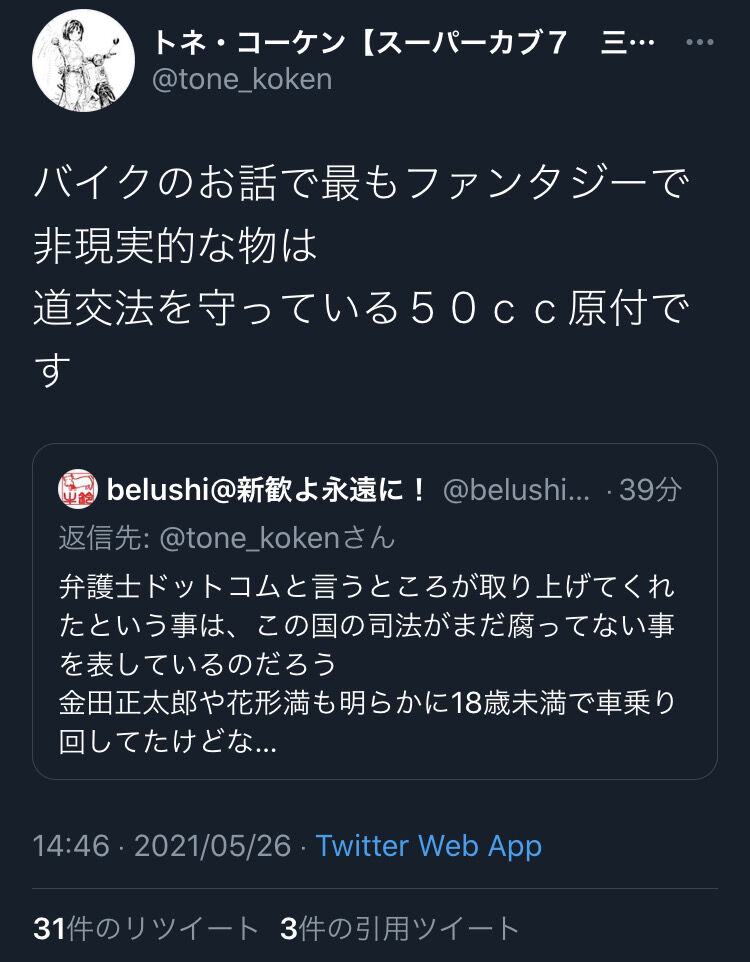
Task: Click the 39分 timestamp on quoted tweet
Action: pyautogui.click(x=653, y=485)
